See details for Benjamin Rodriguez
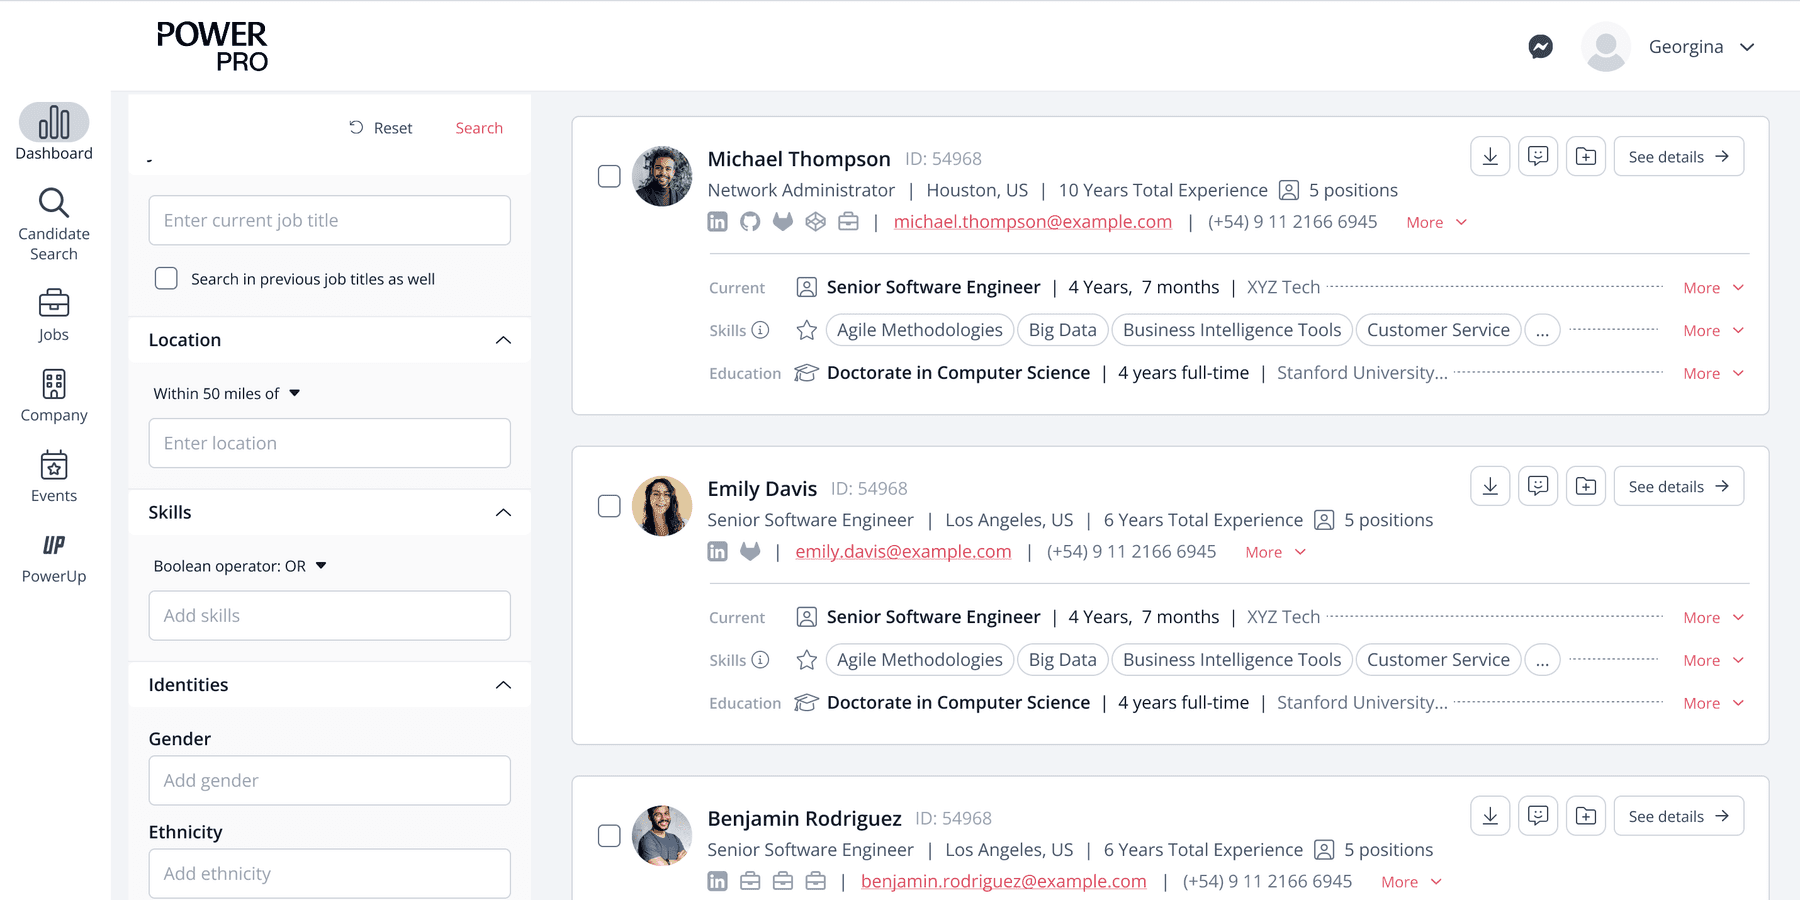Image resolution: width=1800 pixels, height=900 pixels. 1679,816
